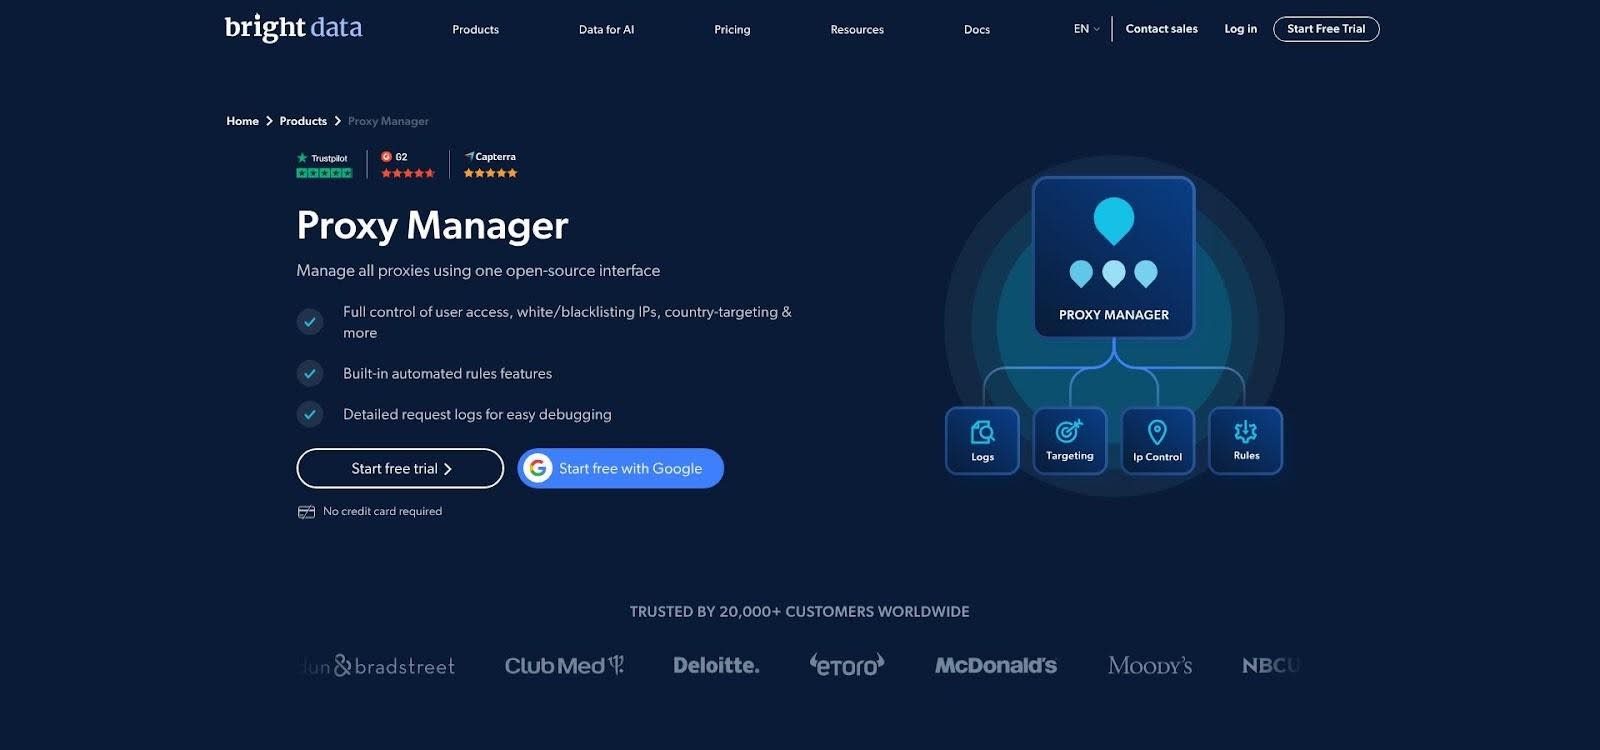
Task: Click the PROXY MANAGER diagram card
Action: click(1114, 258)
